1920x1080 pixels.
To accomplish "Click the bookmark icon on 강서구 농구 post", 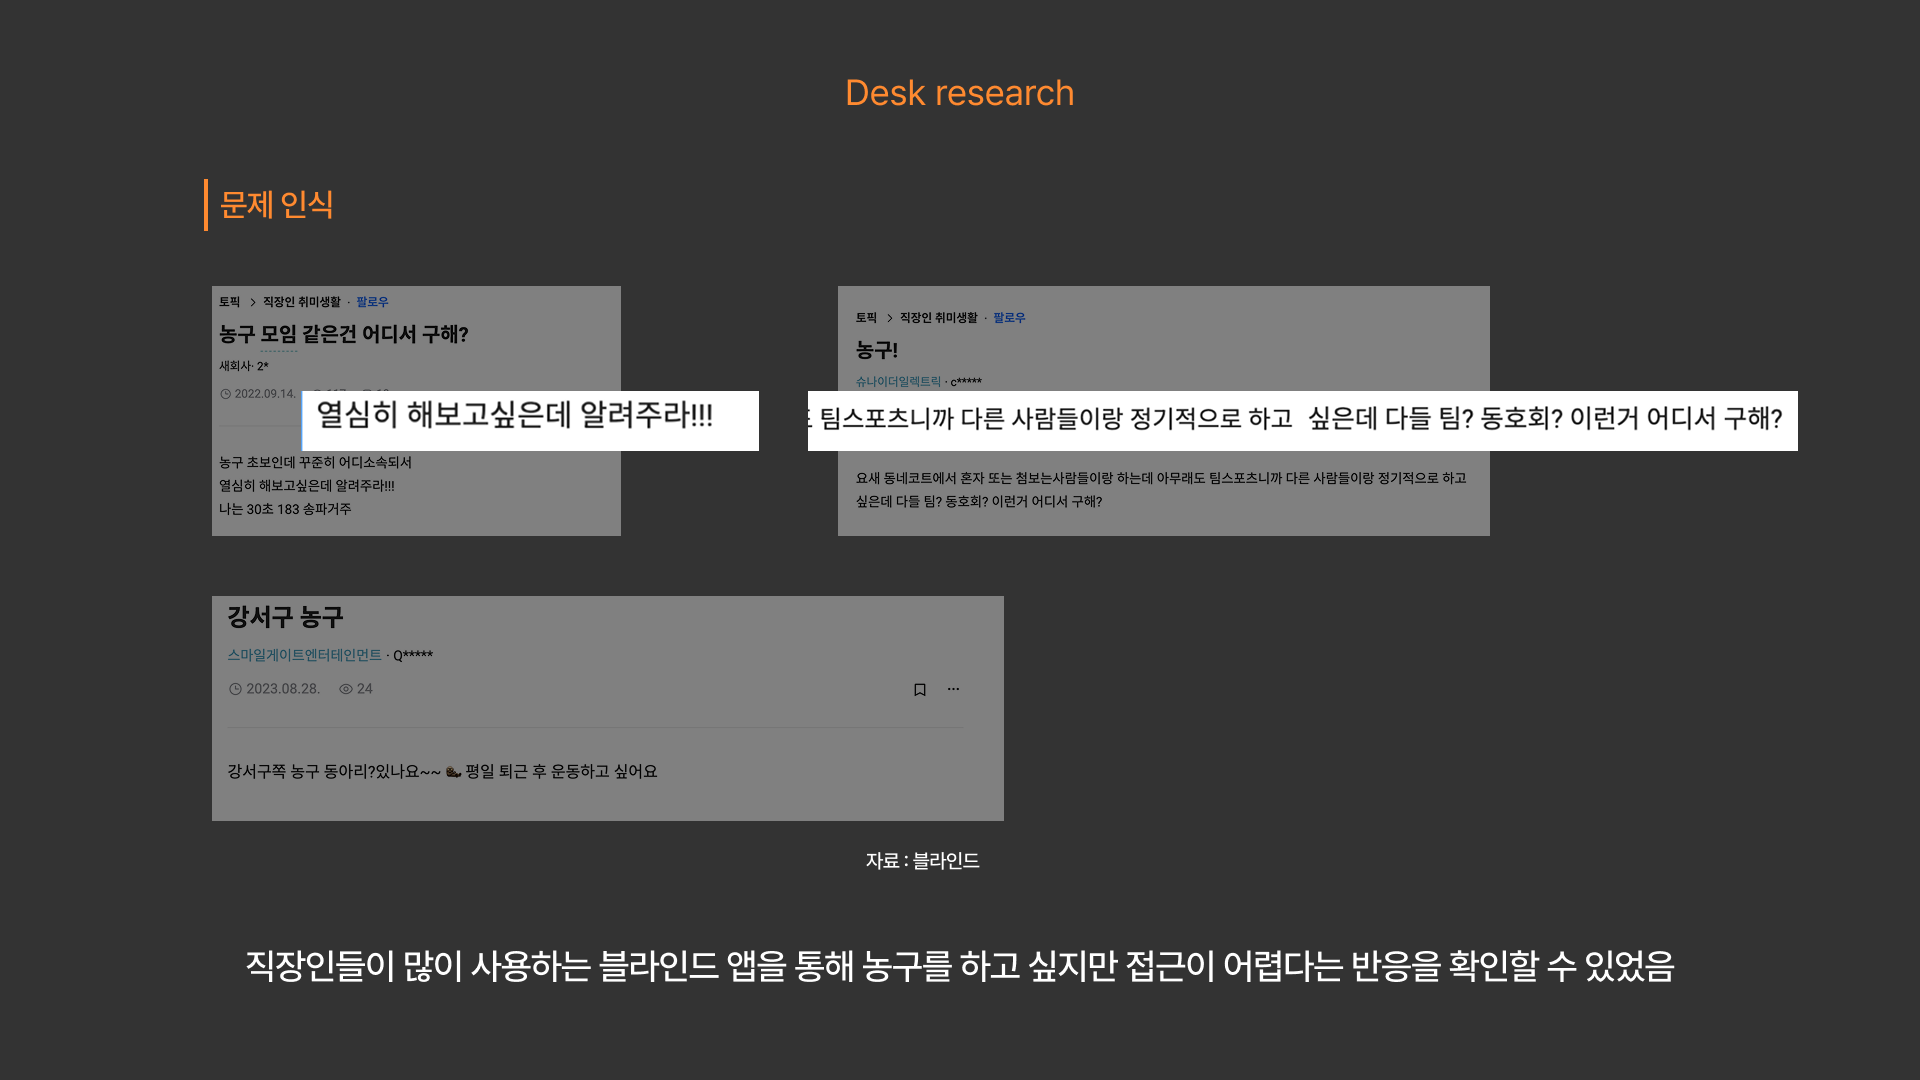I will point(920,690).
